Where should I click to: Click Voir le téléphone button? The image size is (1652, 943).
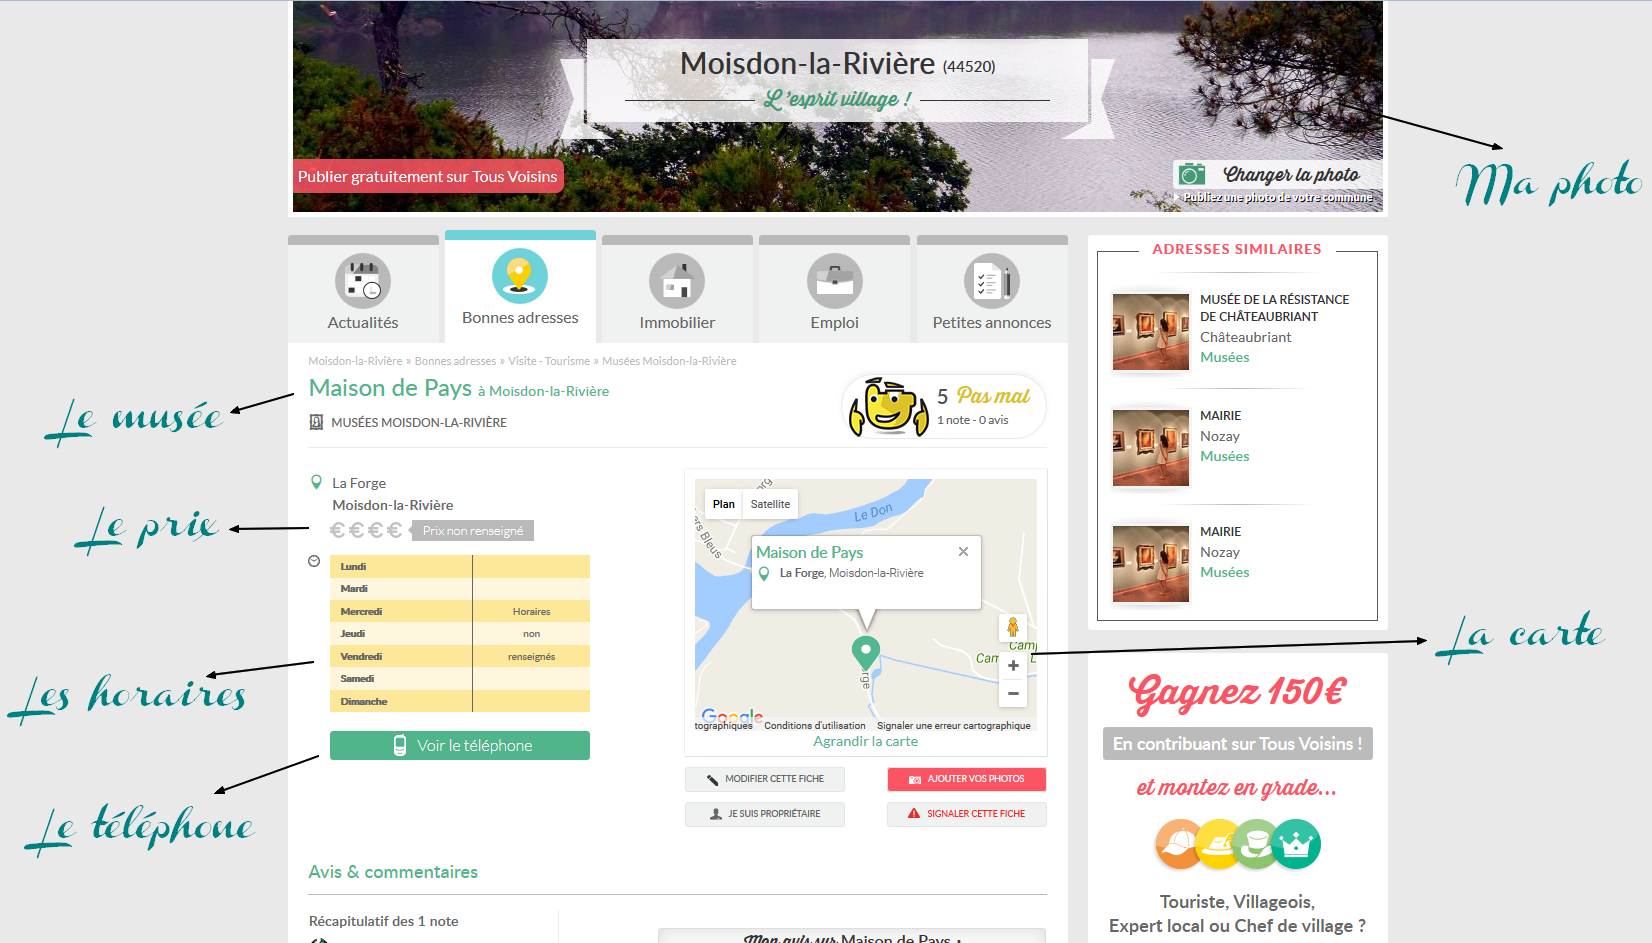click(x=460, y=745)
